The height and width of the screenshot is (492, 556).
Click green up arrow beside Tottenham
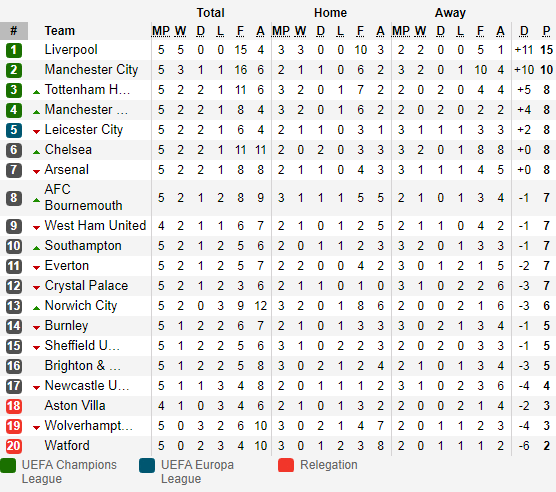(x=36, y=92)
